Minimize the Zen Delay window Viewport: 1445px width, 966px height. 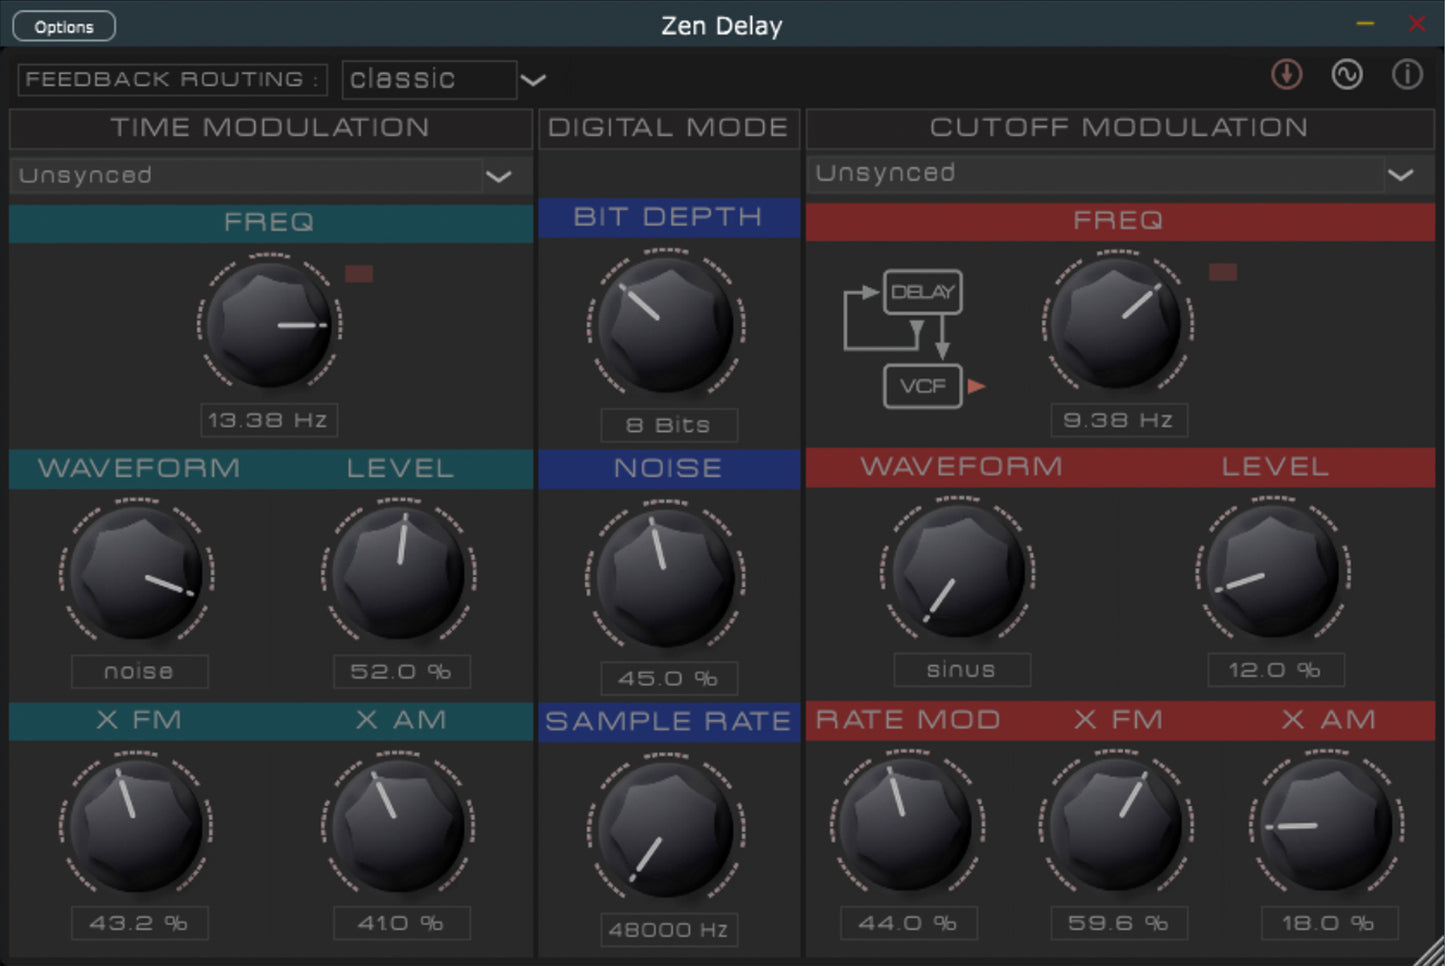tap(1365, 23)
